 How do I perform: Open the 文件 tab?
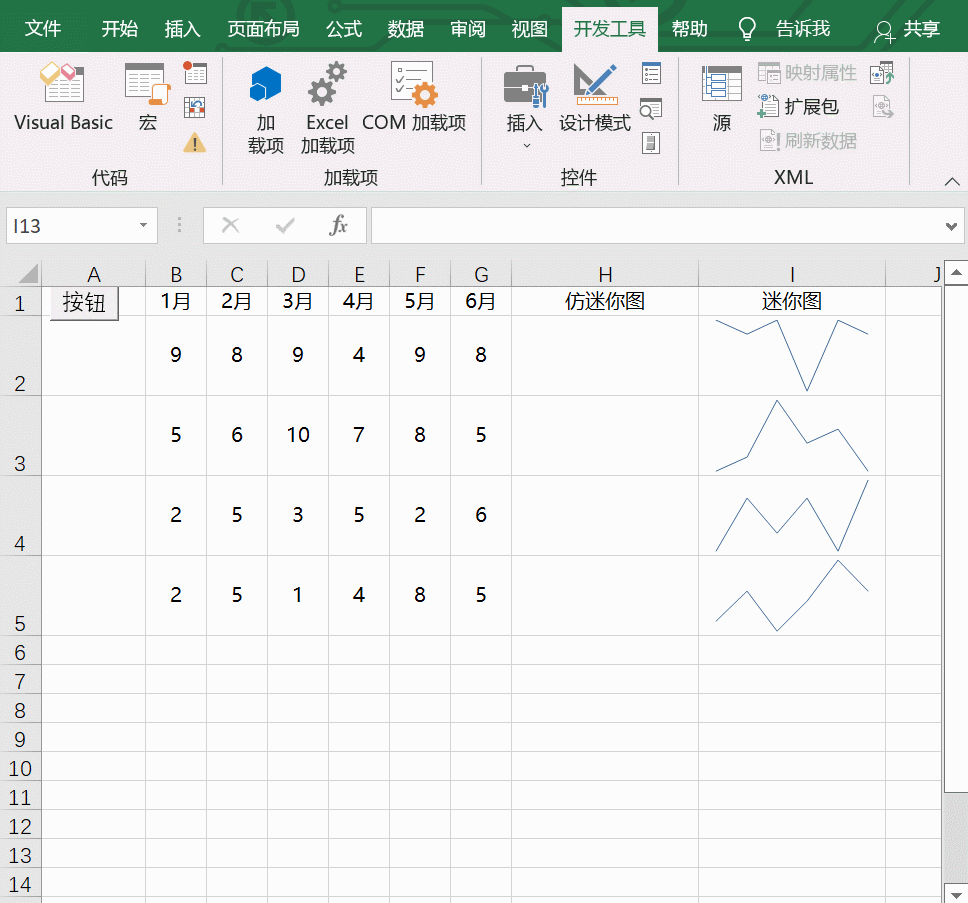tap(43, 29)
